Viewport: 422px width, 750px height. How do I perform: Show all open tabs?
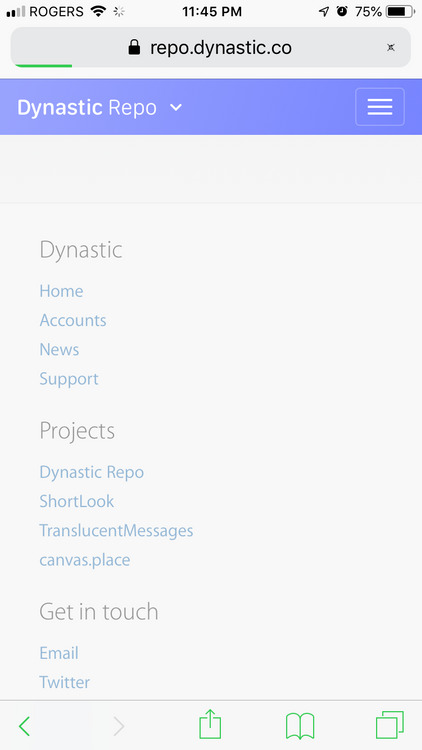click(x=390, y=725)
